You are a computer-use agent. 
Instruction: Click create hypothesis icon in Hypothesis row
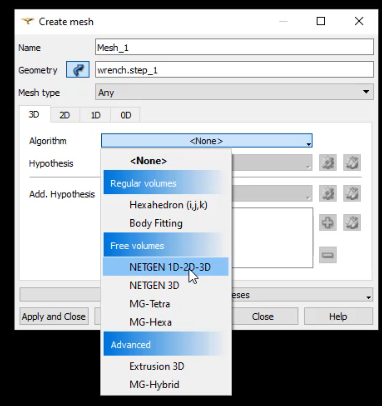pos(328,163)
